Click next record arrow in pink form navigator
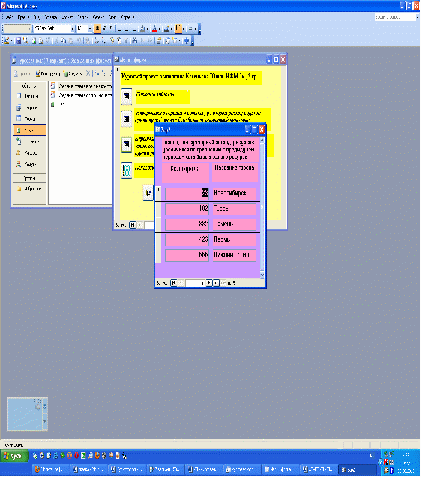Viewport: 421px width, 477px height. point(209,283)
